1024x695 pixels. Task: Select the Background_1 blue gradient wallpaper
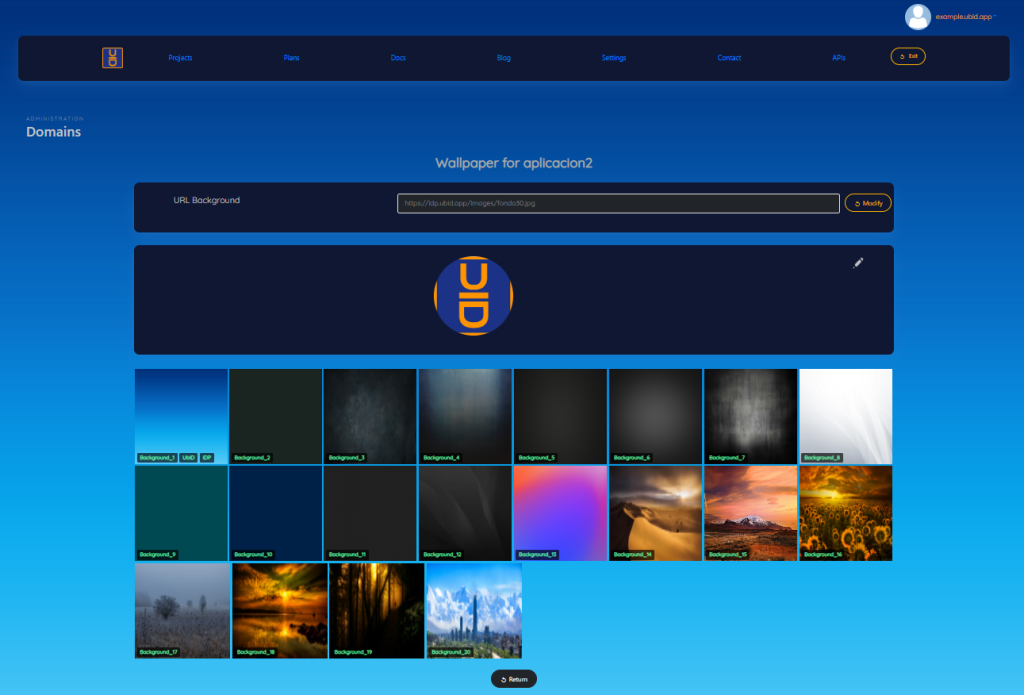(181, 415)
